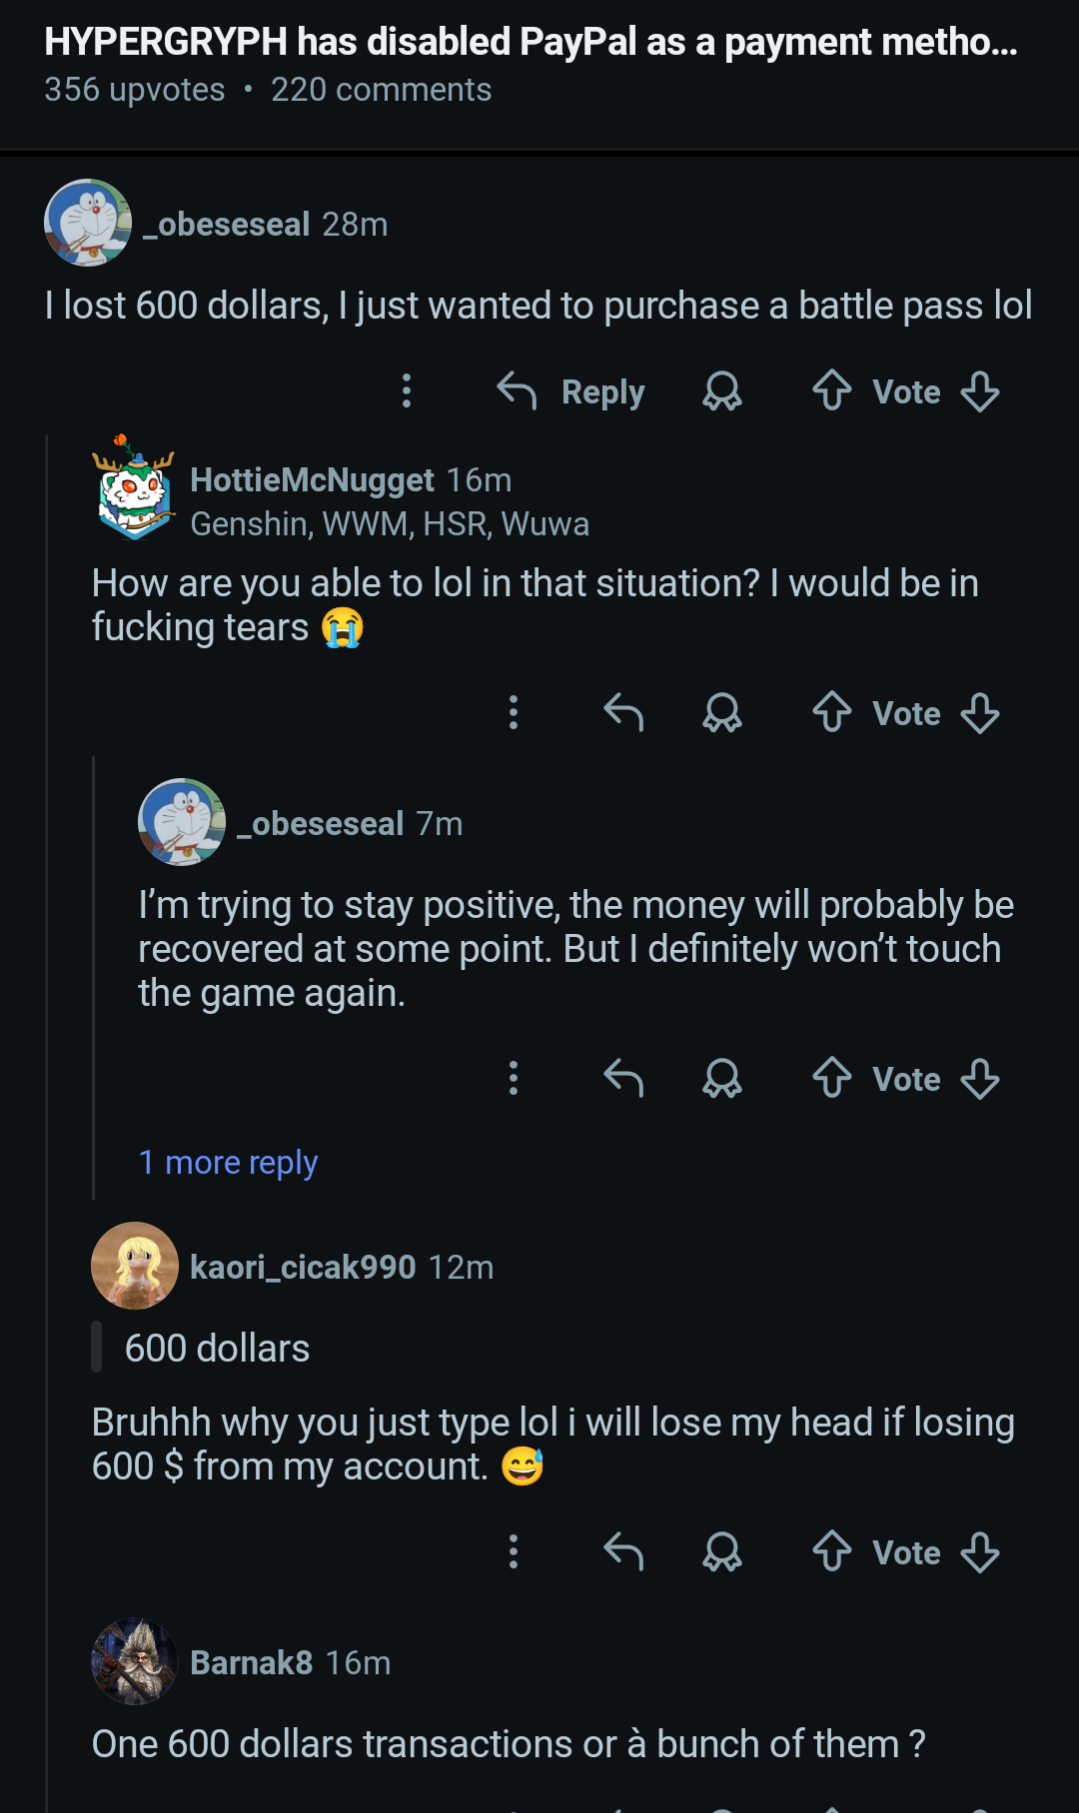This screenshot has height=1813, width=1079.
Task: Reply to _obeseseal's battle pass comment
Action: pyautogui.click(x=571, y=391)
